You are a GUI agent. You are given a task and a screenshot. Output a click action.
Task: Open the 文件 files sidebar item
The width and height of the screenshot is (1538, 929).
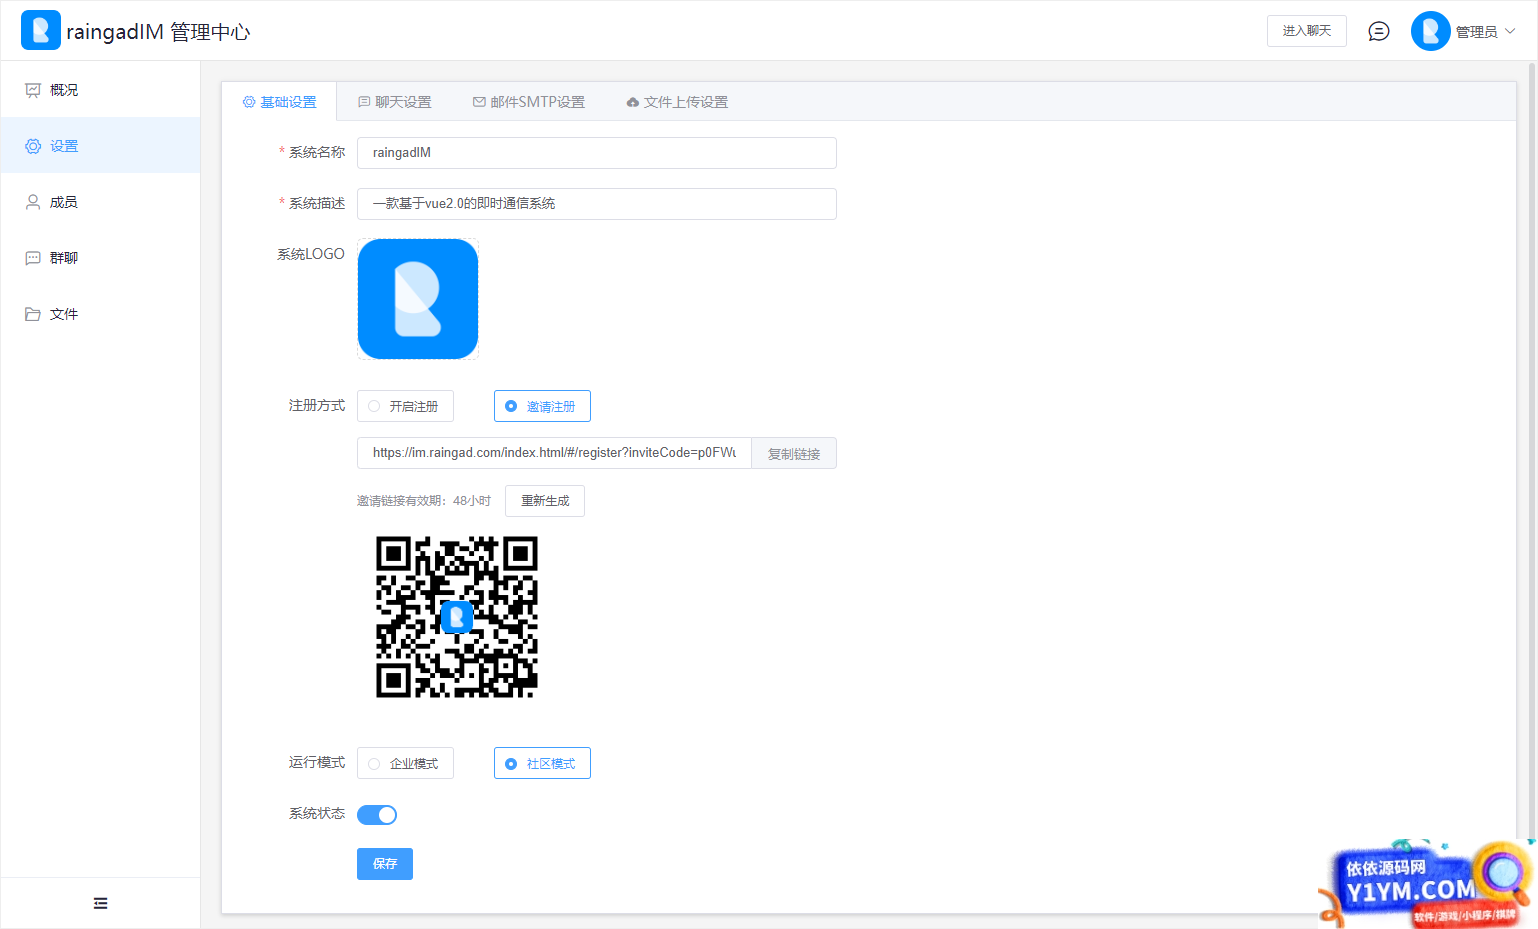pos(100,314)
